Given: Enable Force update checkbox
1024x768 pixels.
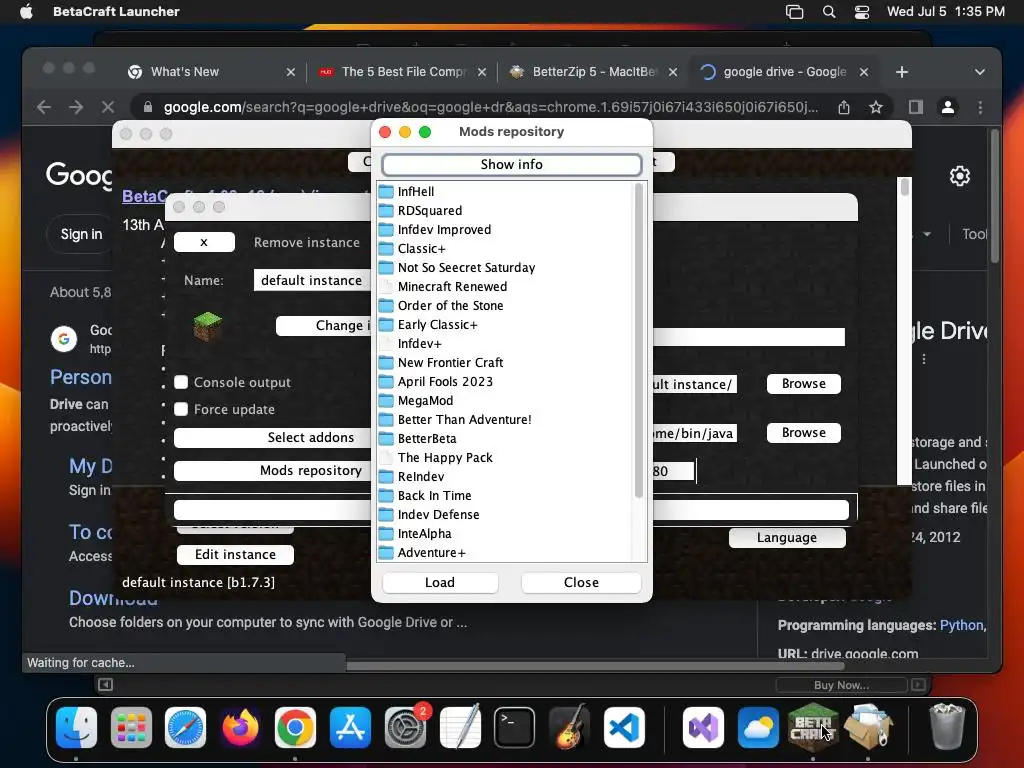Looking at the screenshot, I should click(181, 409).
